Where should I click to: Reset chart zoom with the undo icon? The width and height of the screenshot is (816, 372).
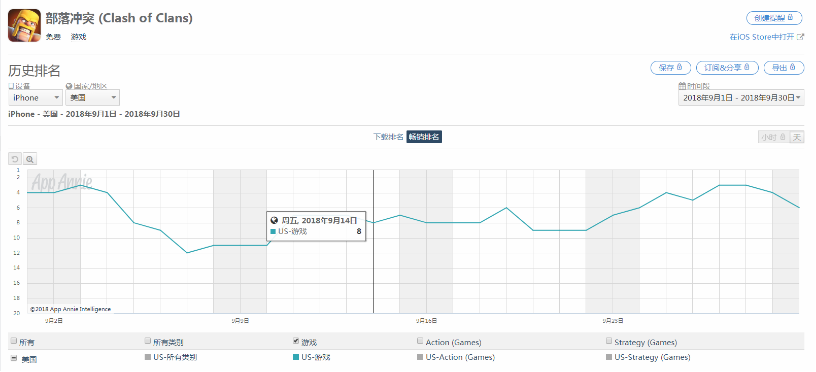tap(16, 159)
